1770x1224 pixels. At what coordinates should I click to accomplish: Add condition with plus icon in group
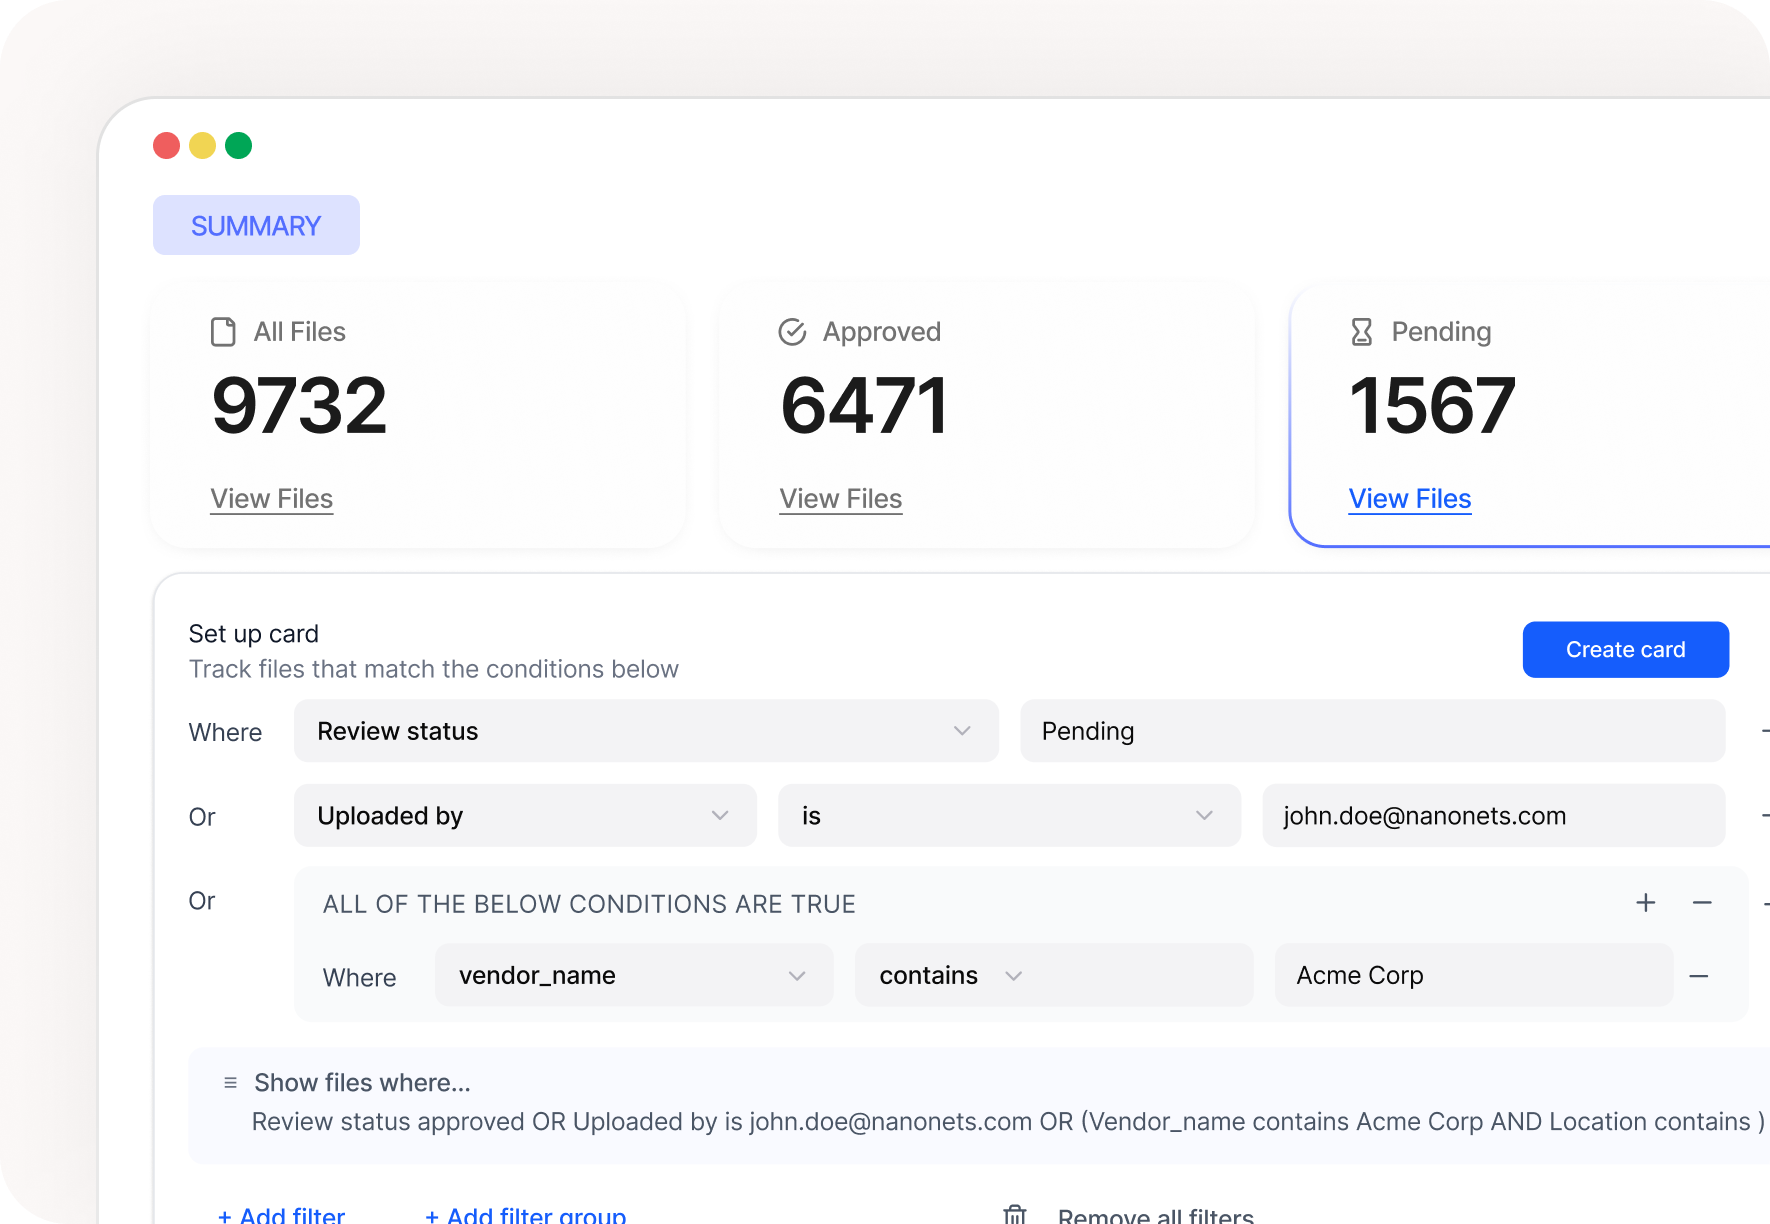[x=1646, y=903]
